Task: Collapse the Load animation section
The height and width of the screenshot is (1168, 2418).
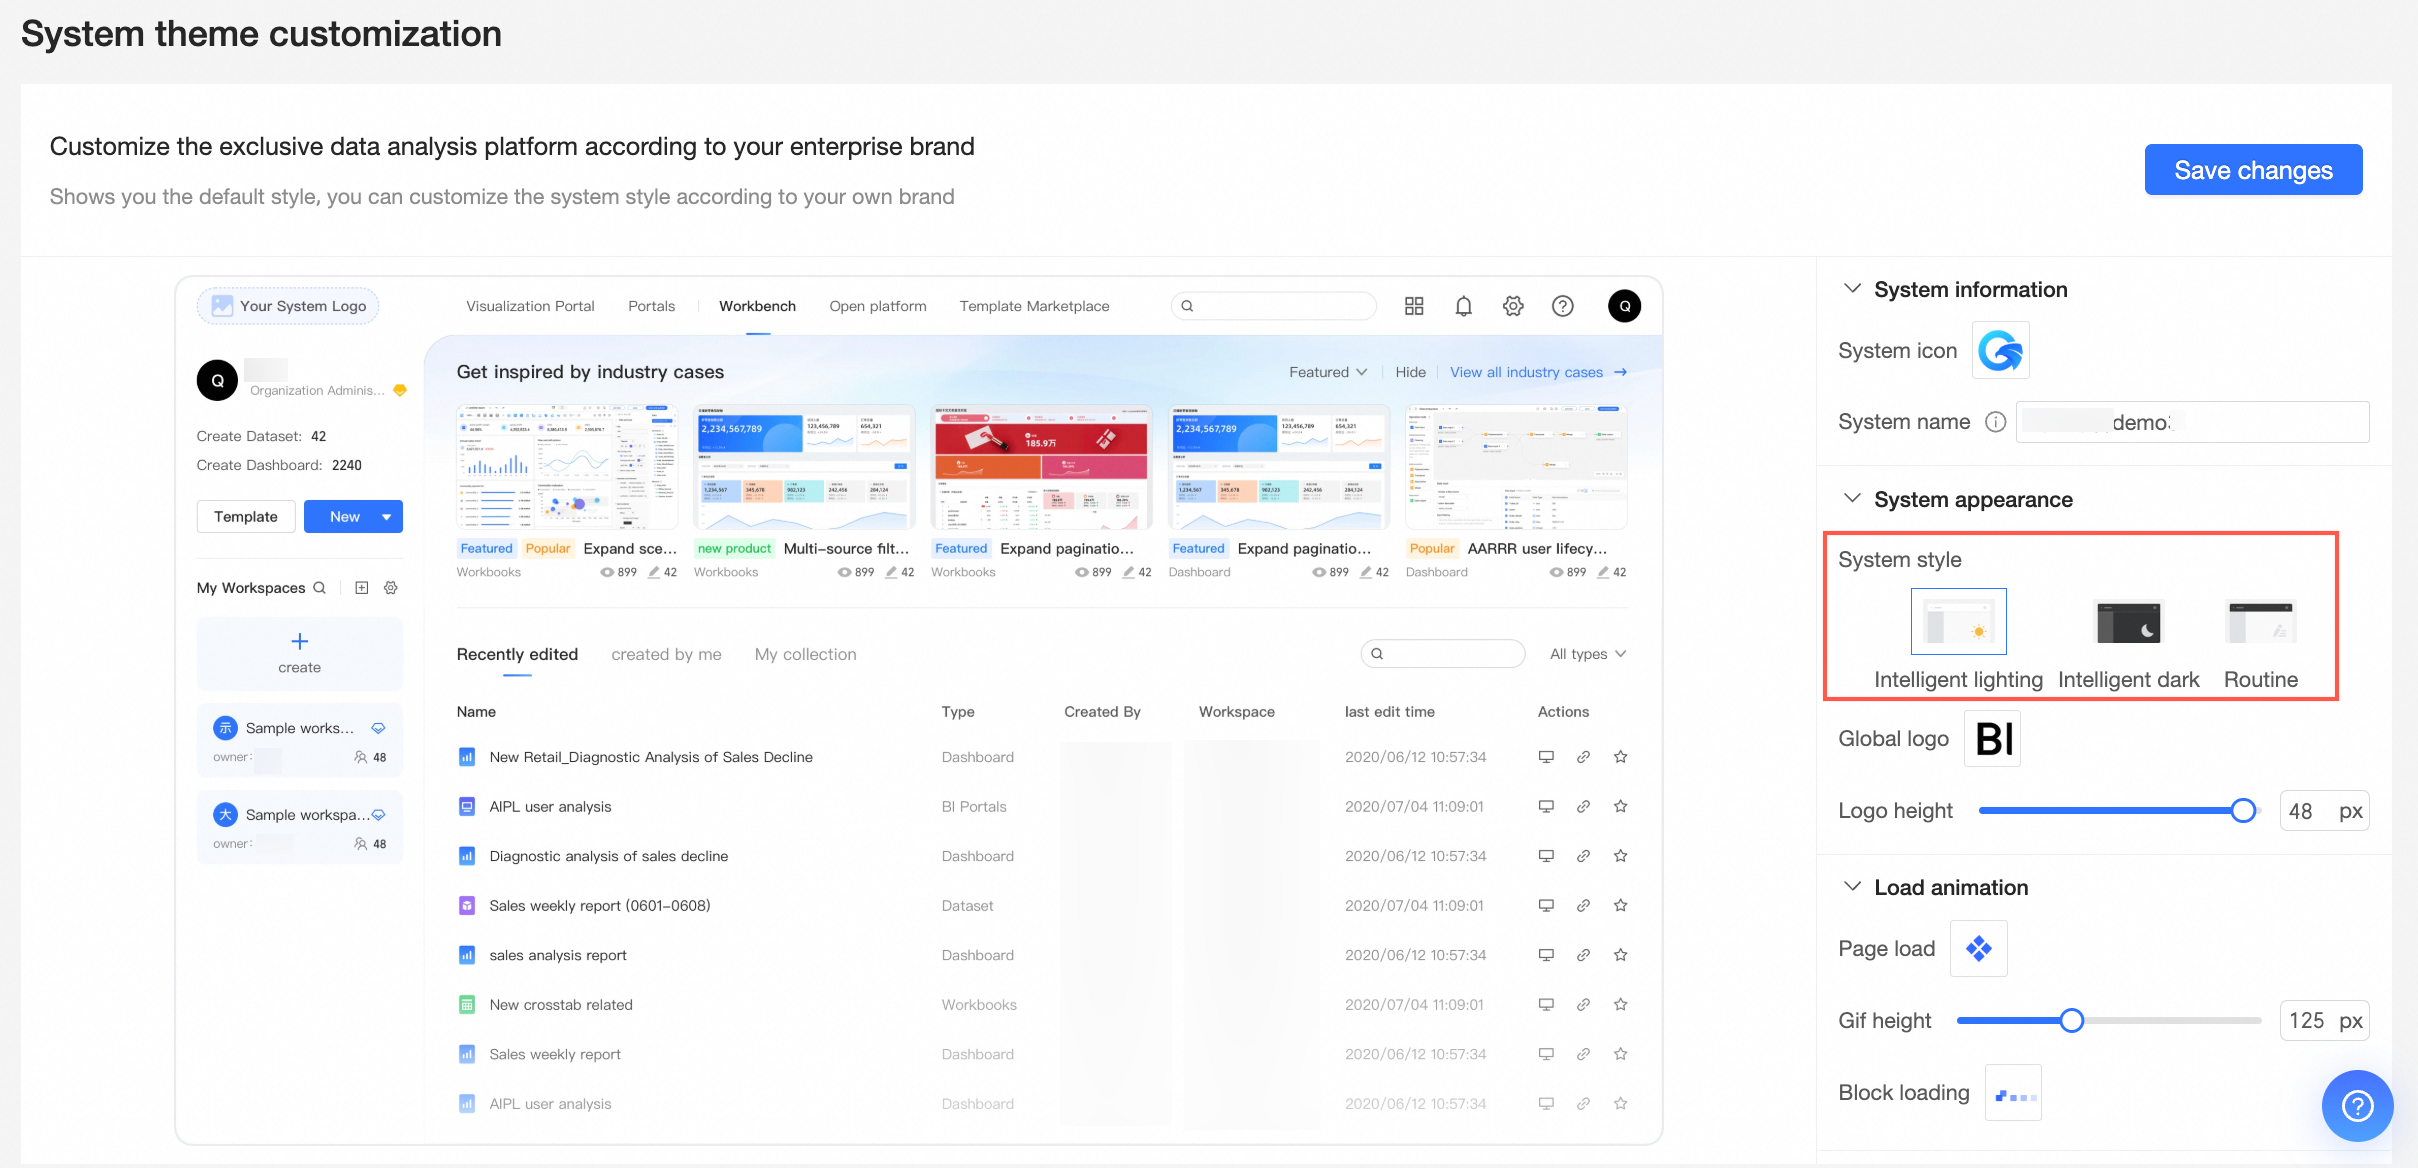Action: coord(1852,887)
